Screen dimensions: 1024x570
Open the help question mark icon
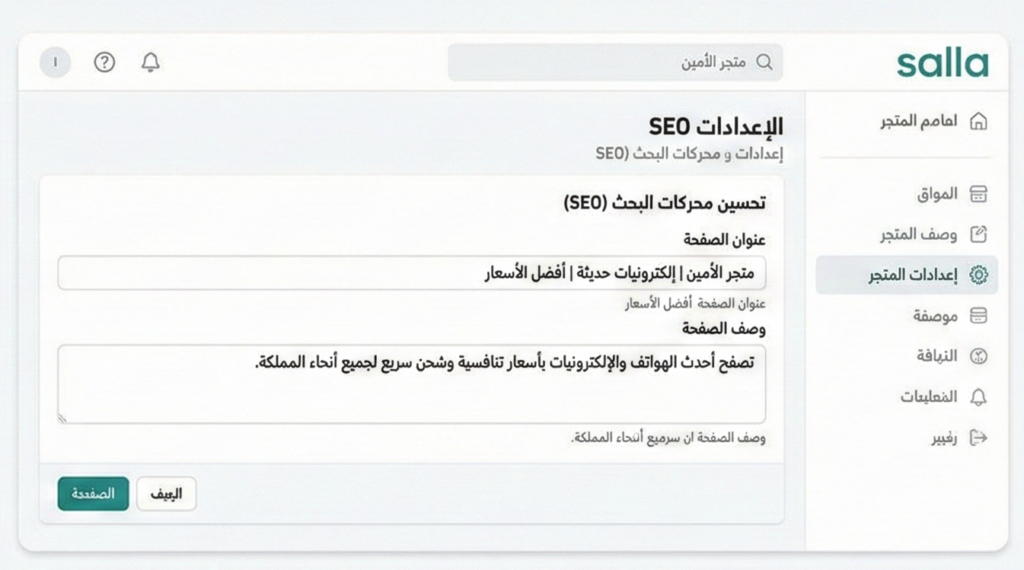(x=105, y=62)
